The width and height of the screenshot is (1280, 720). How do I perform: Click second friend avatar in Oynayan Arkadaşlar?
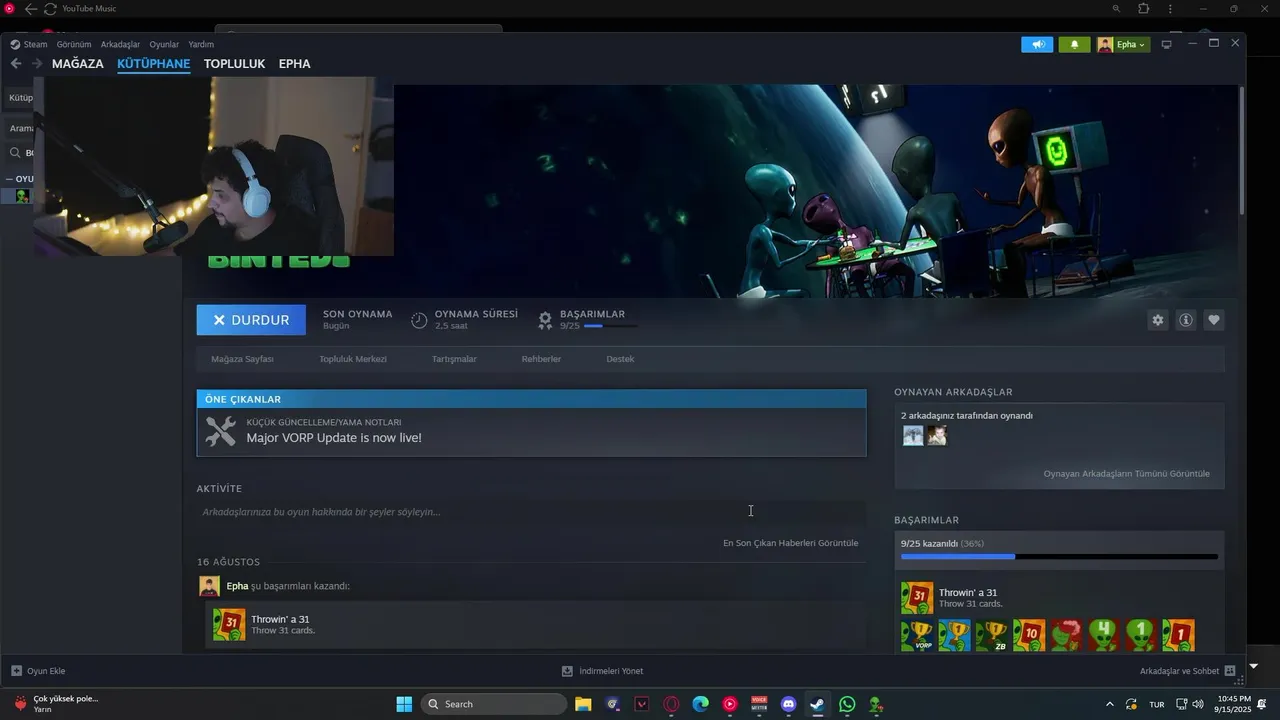[x=936, y=435]
